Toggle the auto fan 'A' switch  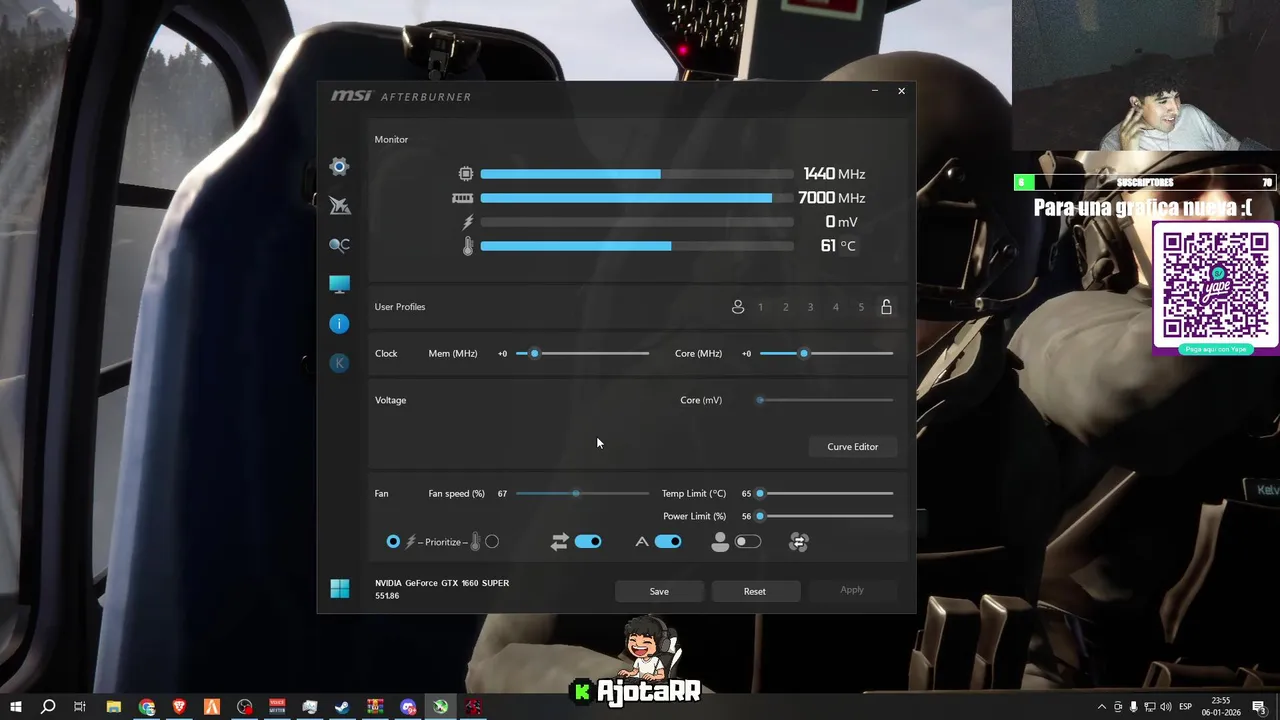coord(668,542)
